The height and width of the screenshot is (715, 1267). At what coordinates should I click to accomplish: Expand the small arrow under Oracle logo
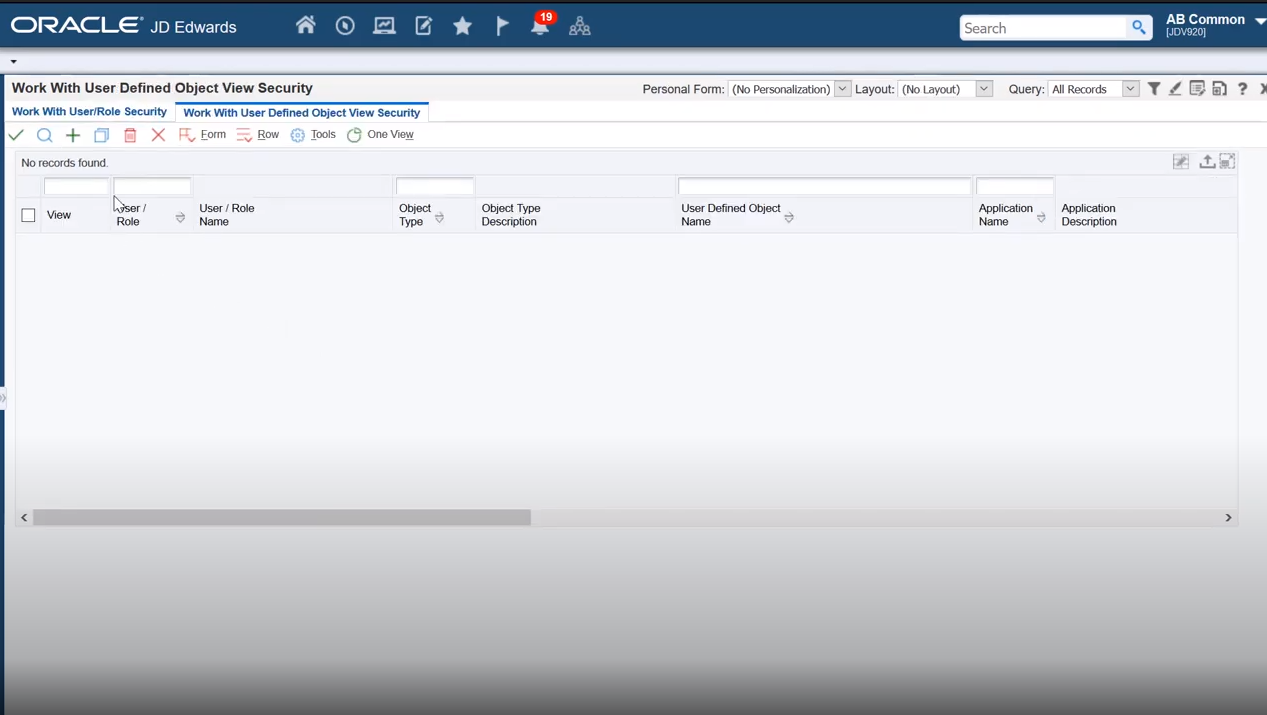coord(13,62)
